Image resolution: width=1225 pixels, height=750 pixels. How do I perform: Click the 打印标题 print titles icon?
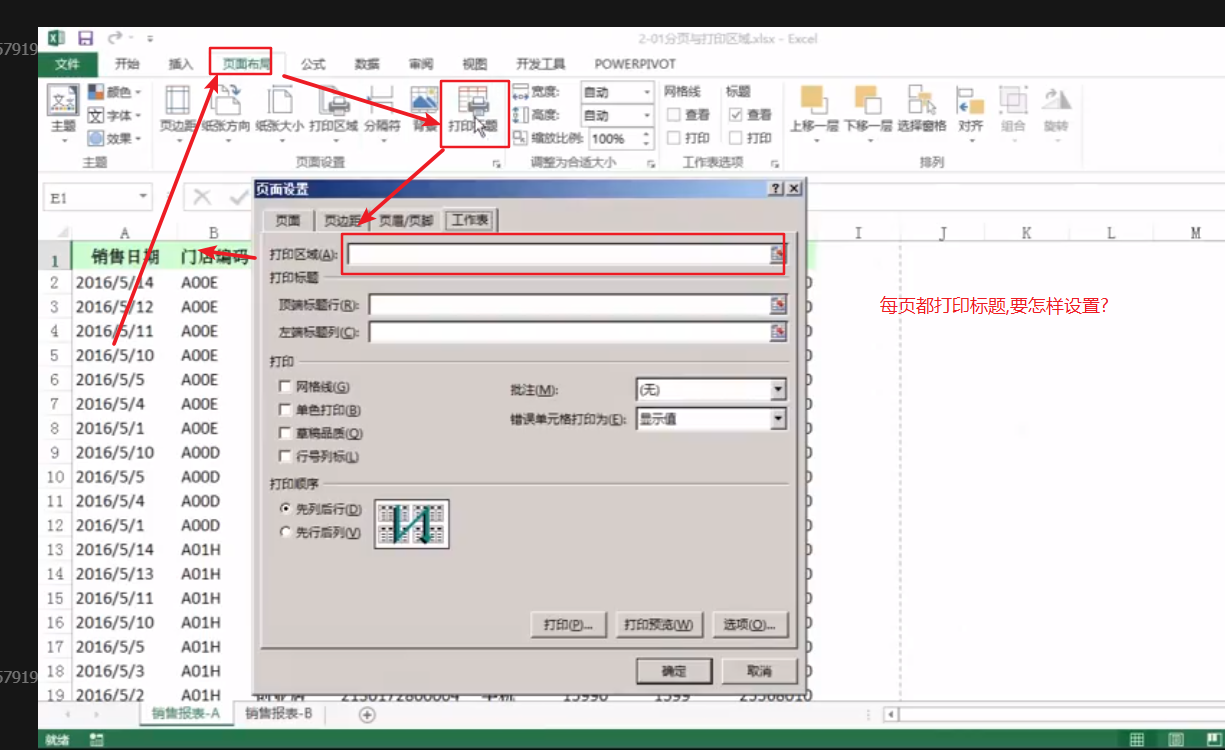click(472, 101)
